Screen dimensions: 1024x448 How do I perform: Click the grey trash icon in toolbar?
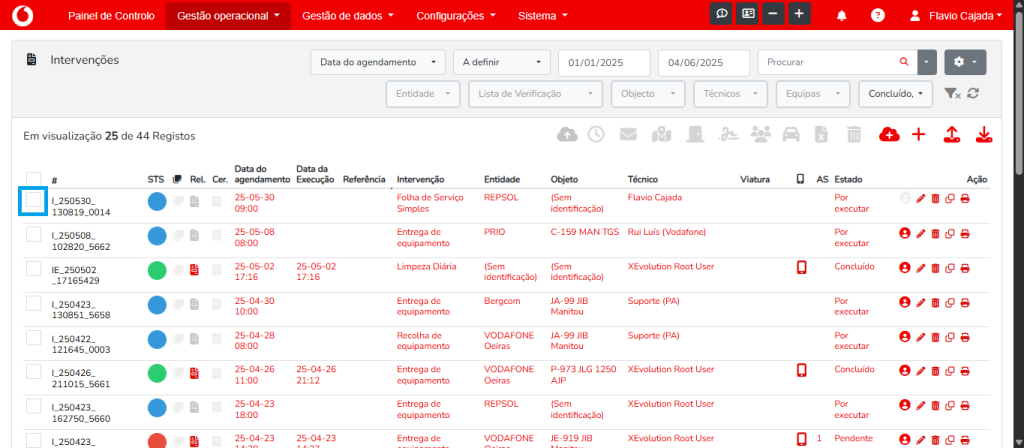[854, 135]
